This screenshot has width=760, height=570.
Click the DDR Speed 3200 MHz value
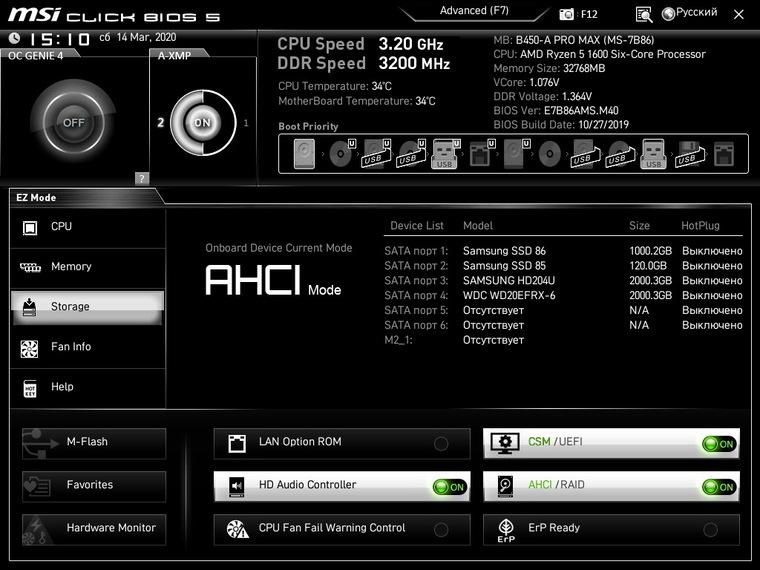414,63
